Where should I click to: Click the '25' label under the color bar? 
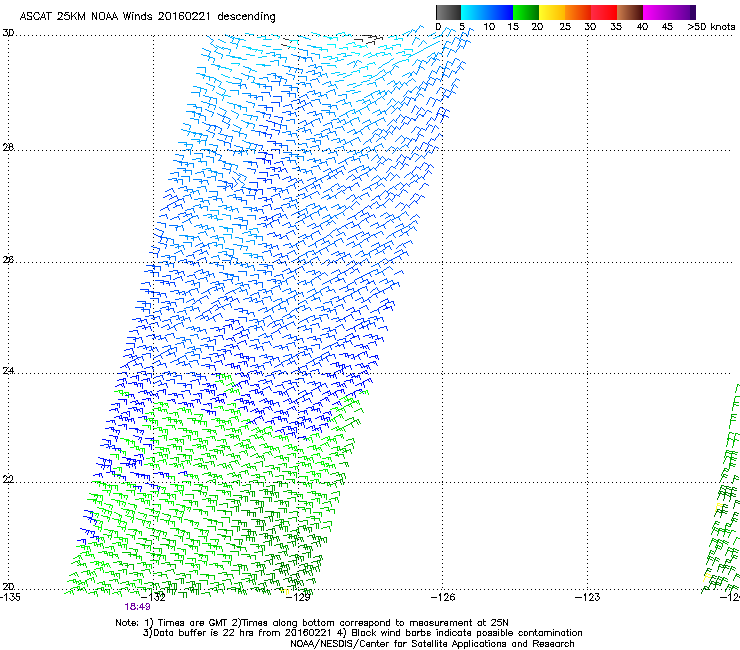(x=565, y=27)
